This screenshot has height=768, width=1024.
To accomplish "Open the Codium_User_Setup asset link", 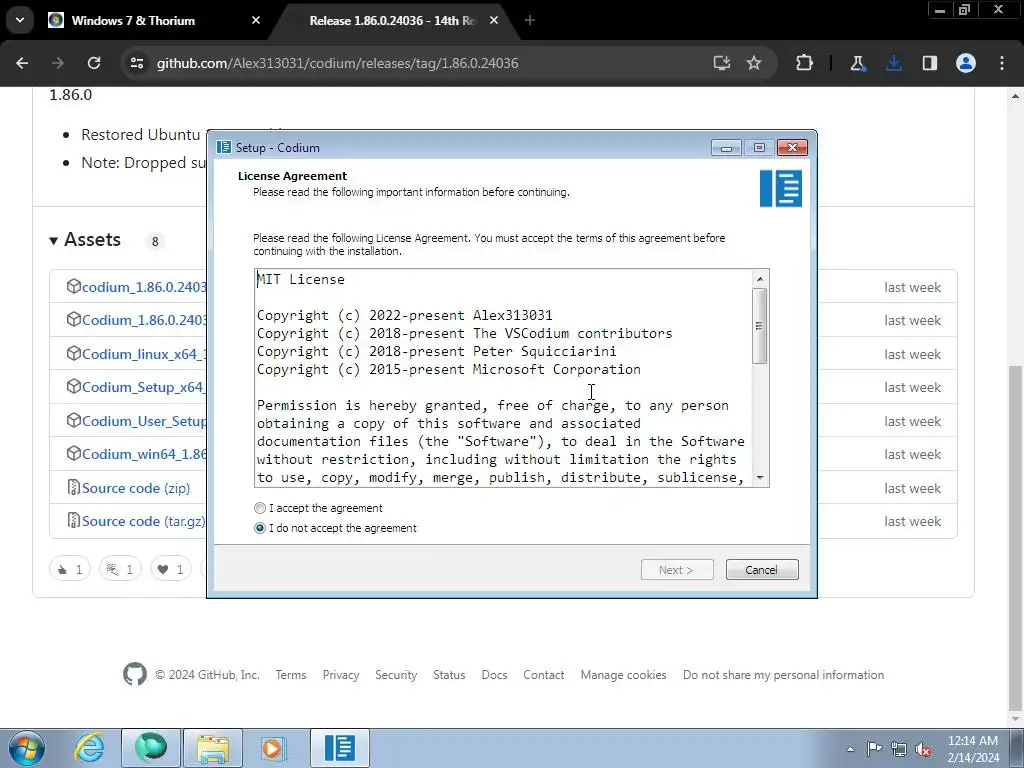I will 144,421.
